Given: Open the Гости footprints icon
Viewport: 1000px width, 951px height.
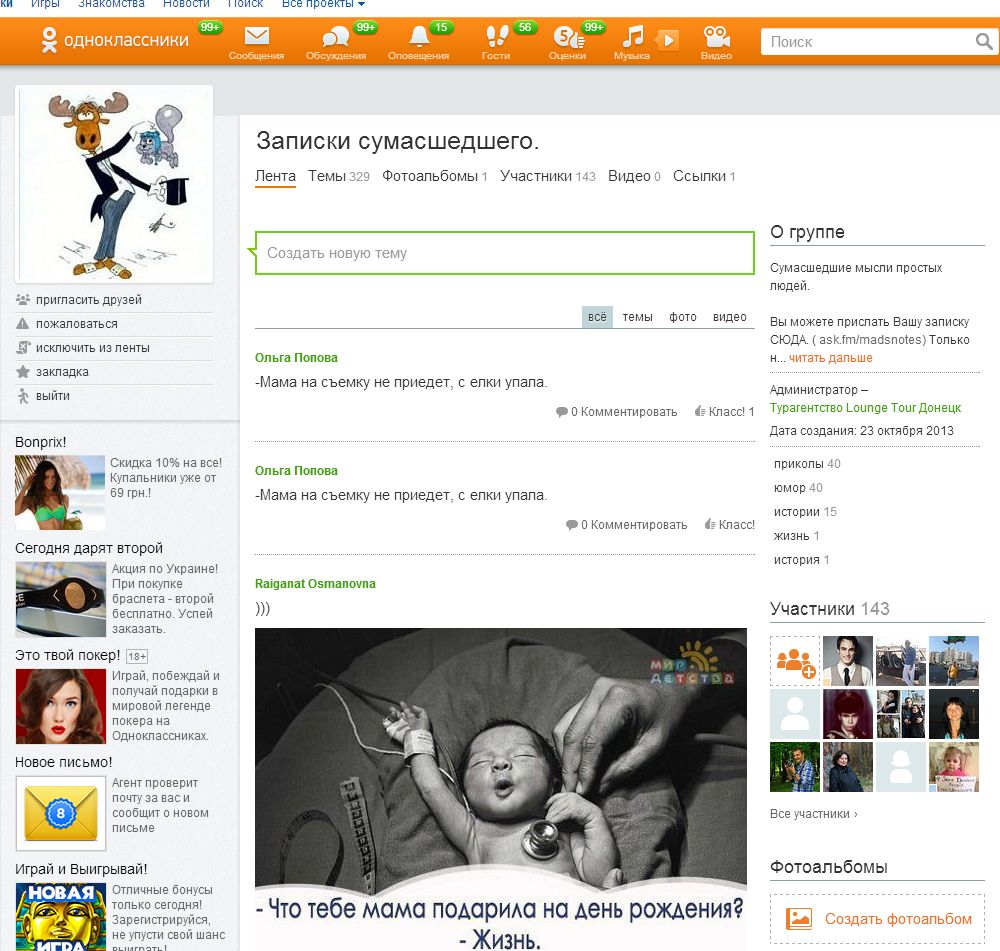Looking at the screenshot, I should coord(496,36).
